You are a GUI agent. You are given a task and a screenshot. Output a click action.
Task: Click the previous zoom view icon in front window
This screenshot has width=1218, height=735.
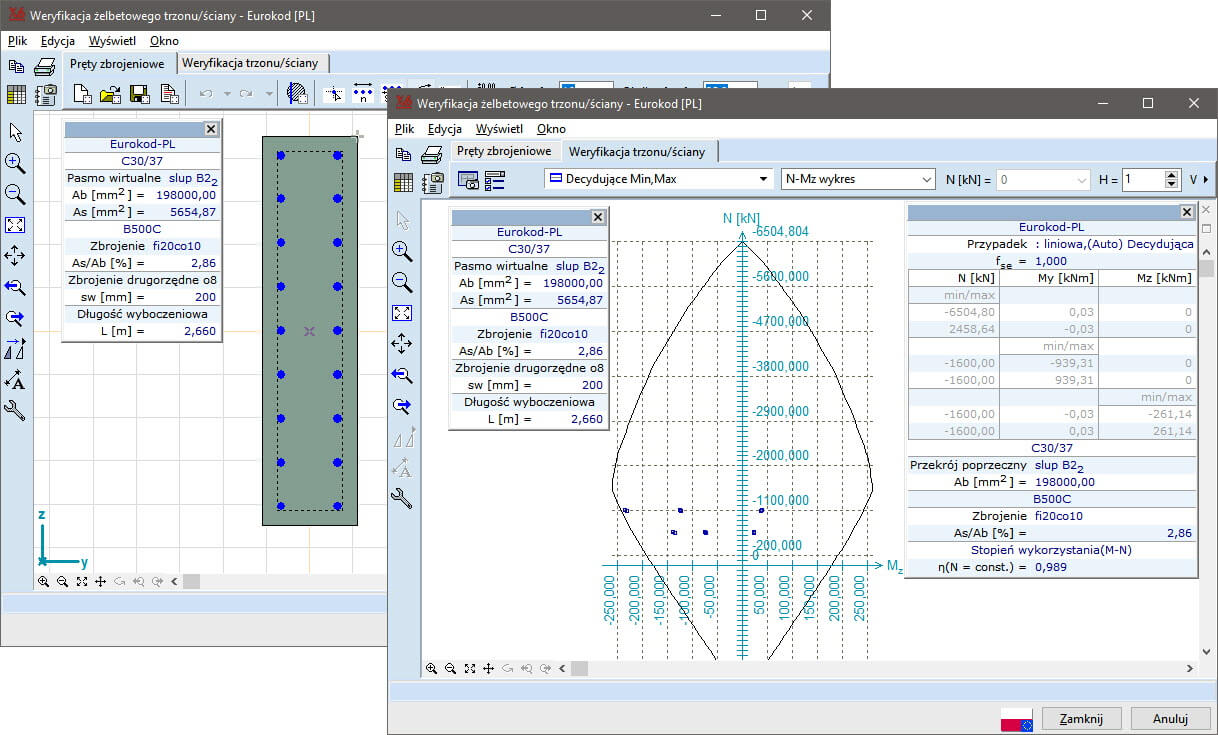pyautogui.click(x=402, y=375)
